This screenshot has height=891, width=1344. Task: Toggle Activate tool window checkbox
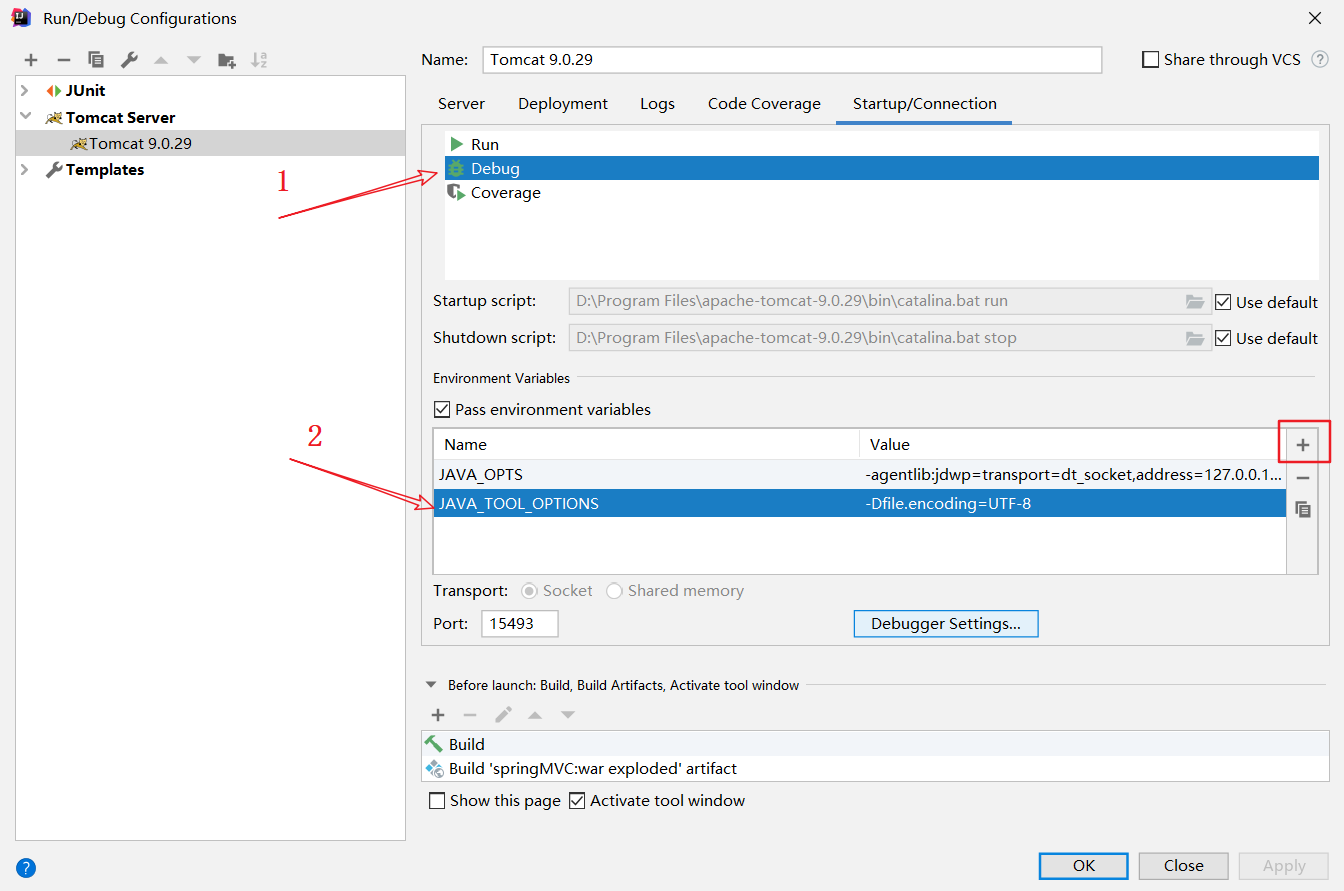point(577,801)
